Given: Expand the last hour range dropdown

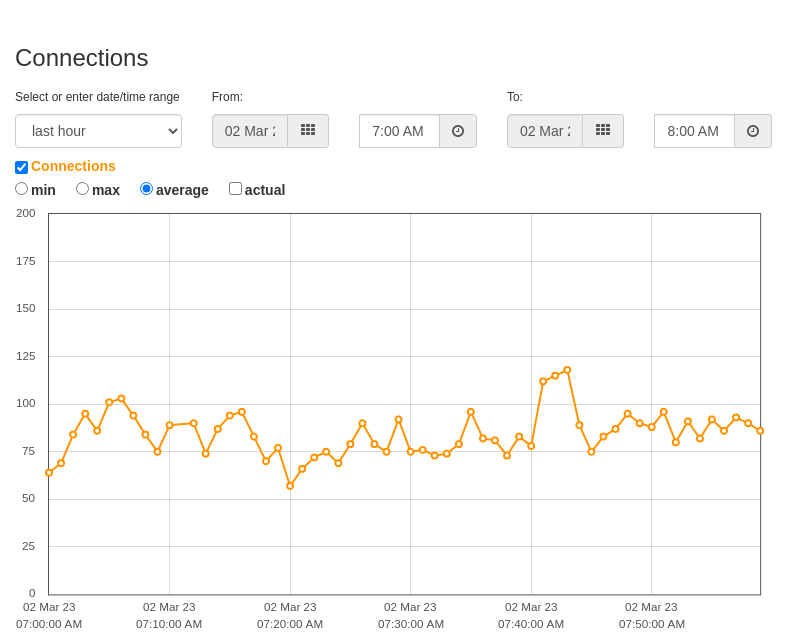Looking at the screenshot, I should point(98,131).
